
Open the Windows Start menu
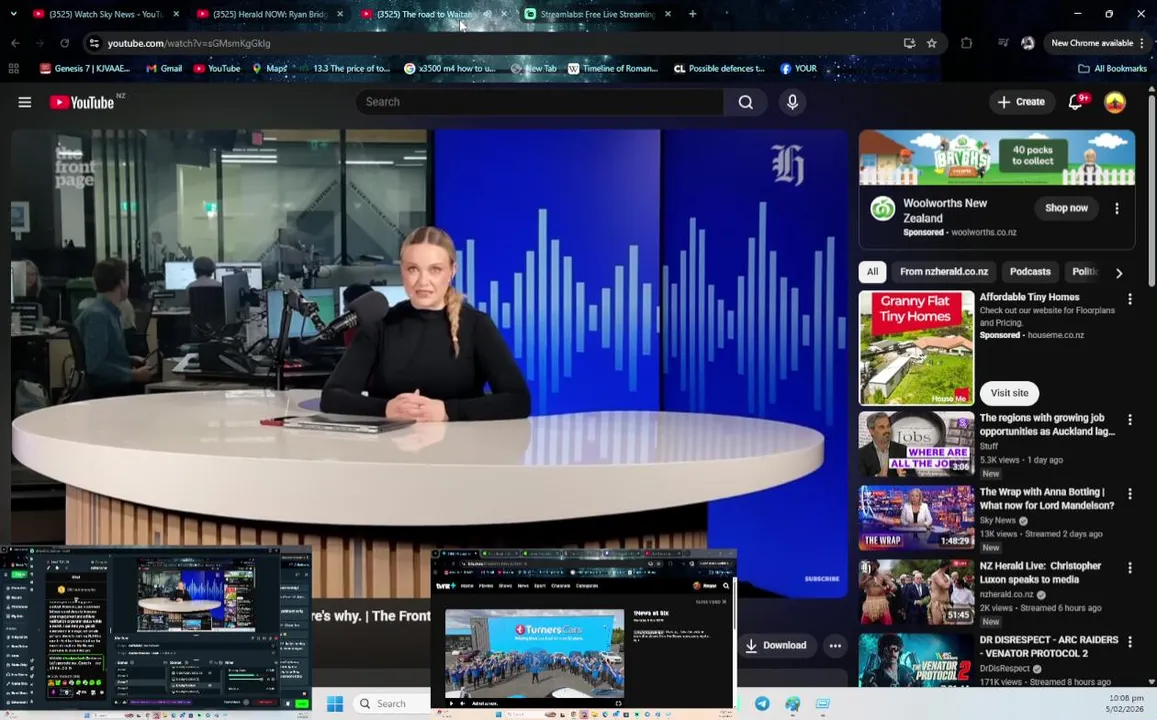[335, 704]
